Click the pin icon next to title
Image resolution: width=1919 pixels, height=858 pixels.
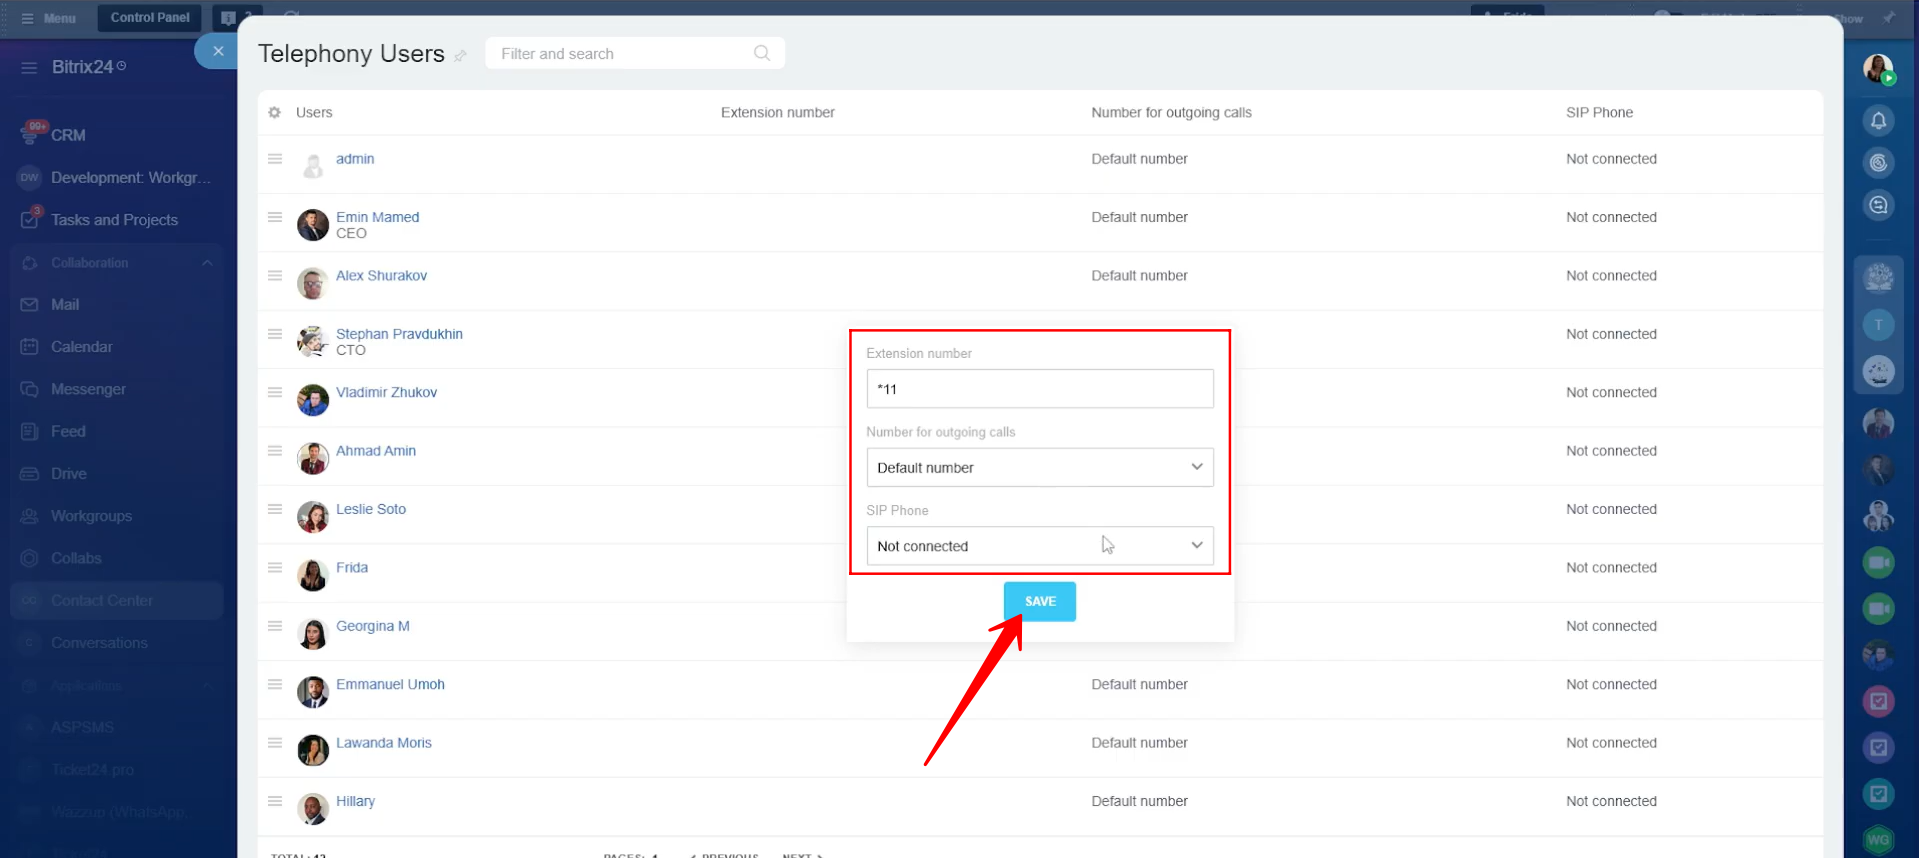pos(460,56)
